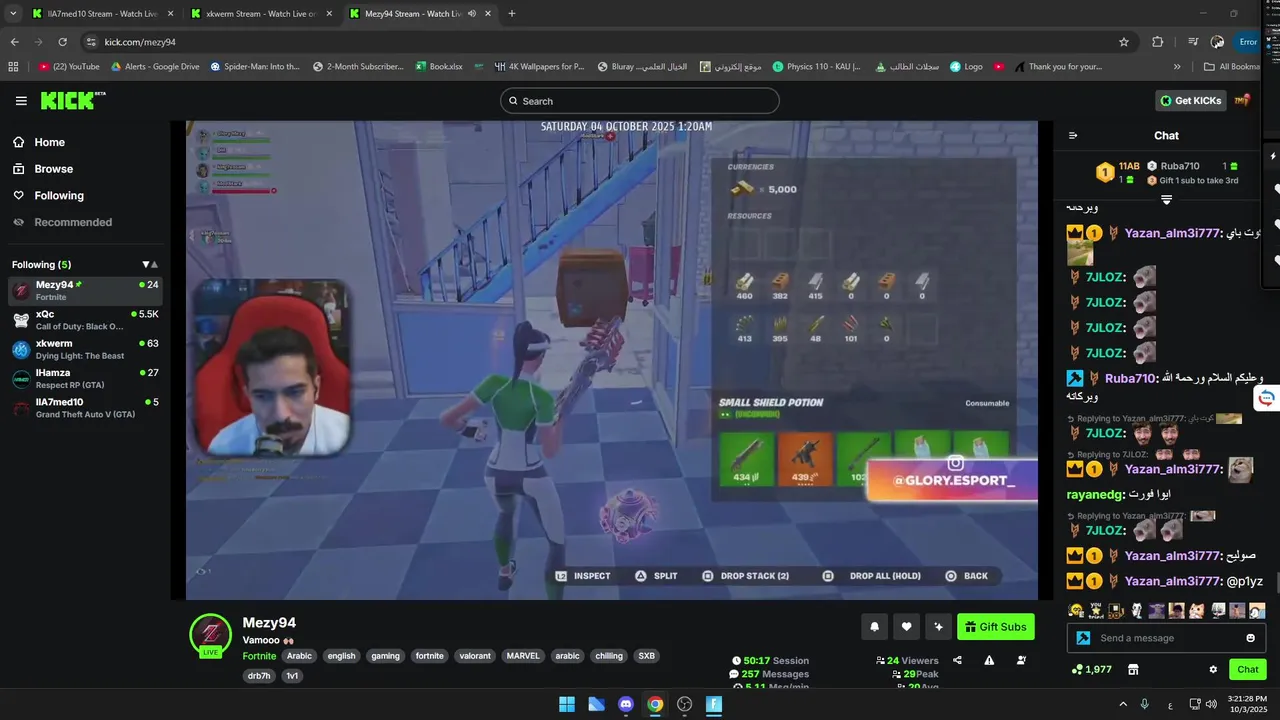Open YouTube bookmark

[x=70, y=67]
